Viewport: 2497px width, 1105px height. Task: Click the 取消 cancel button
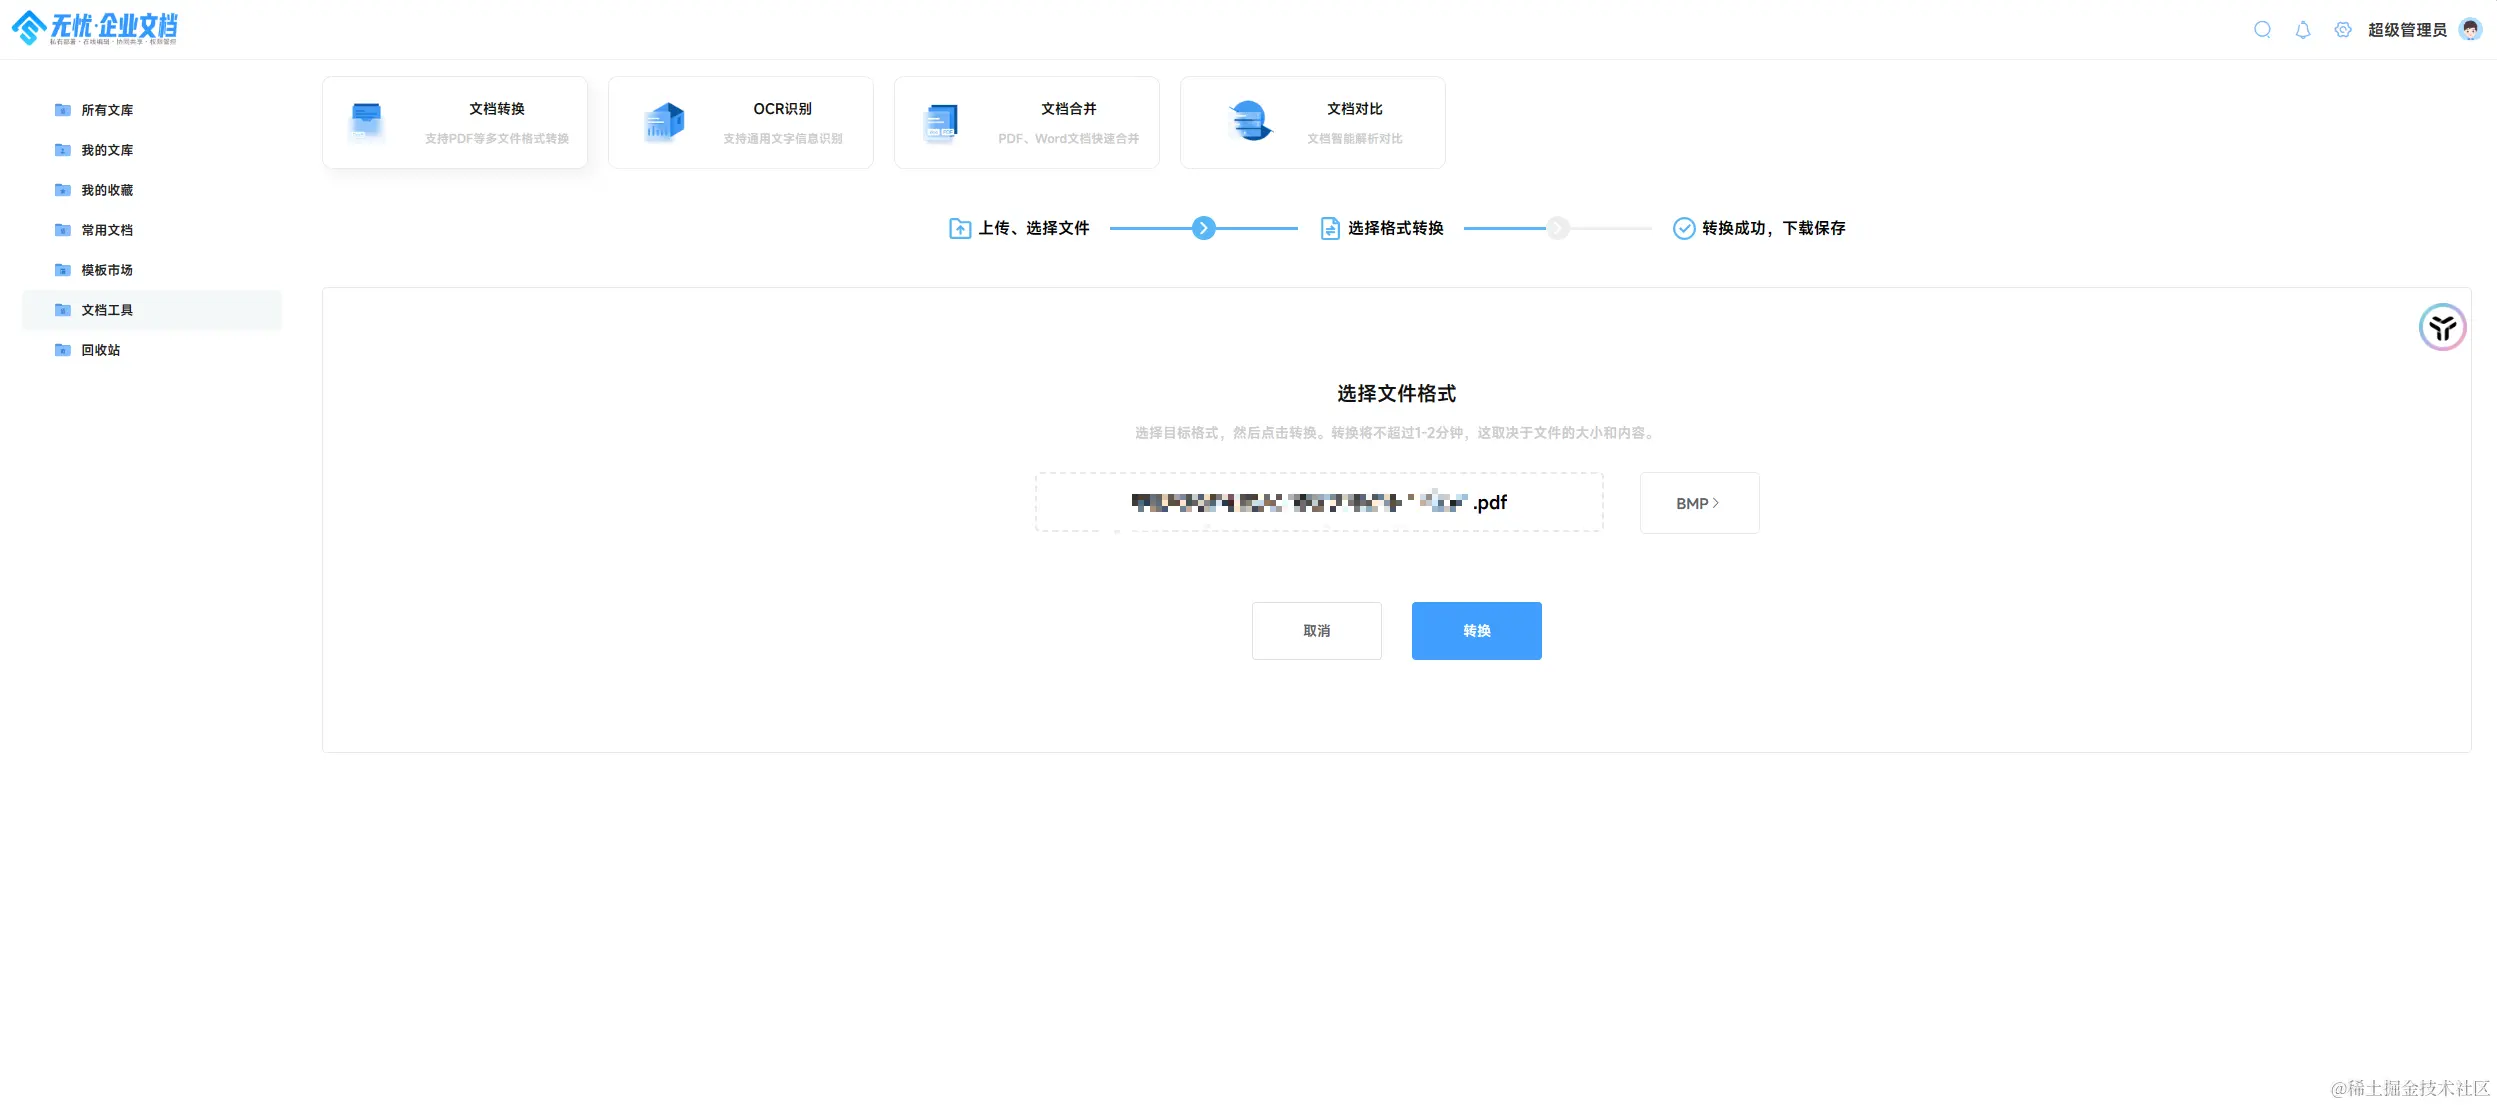1316,630
